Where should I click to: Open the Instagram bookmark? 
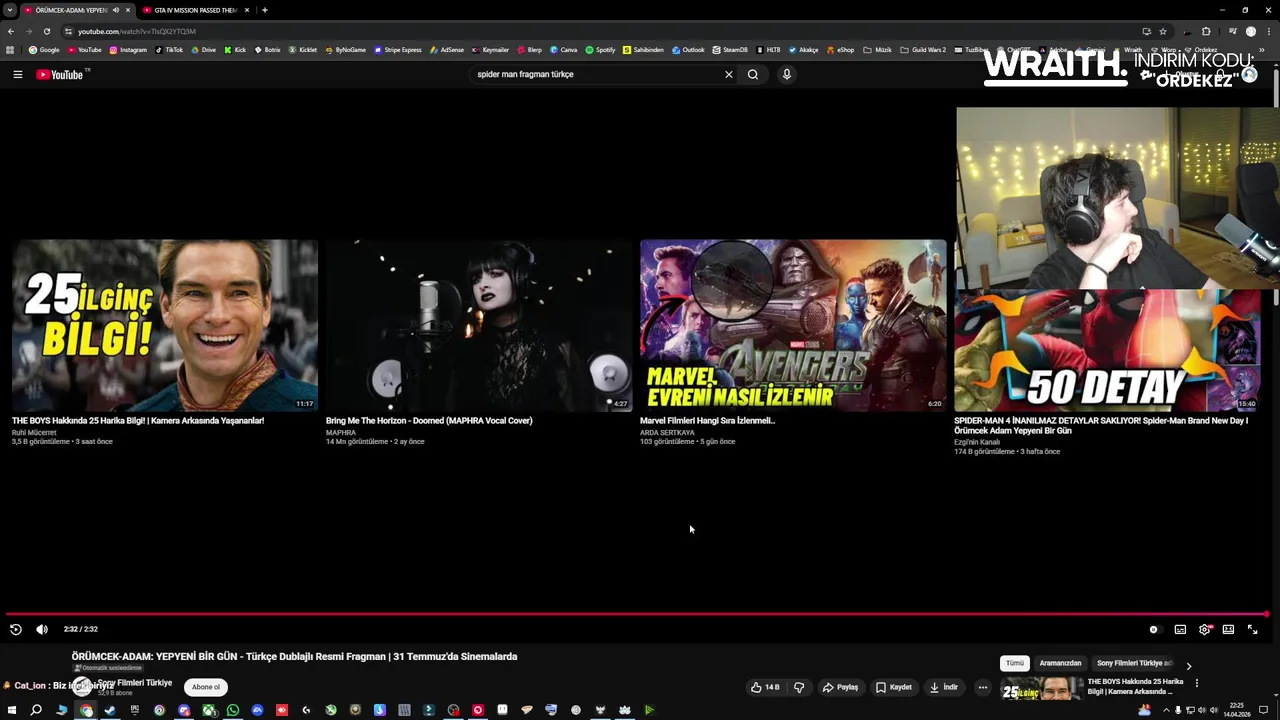(128, 50)
